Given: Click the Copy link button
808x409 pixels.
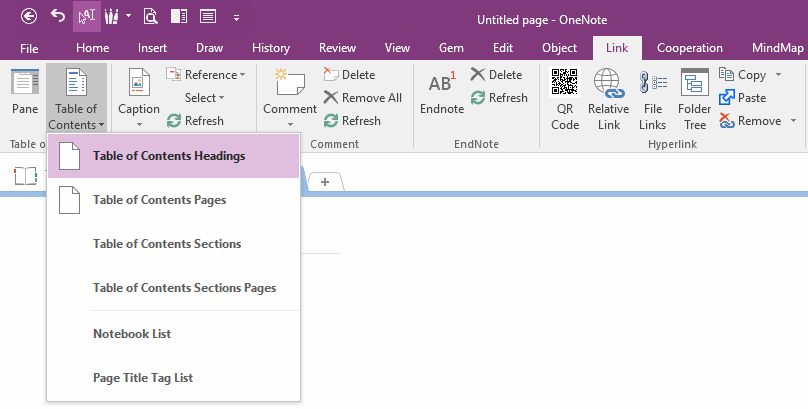Looking at the screenshot, I should pyautogui.click(x=743, y=75).
